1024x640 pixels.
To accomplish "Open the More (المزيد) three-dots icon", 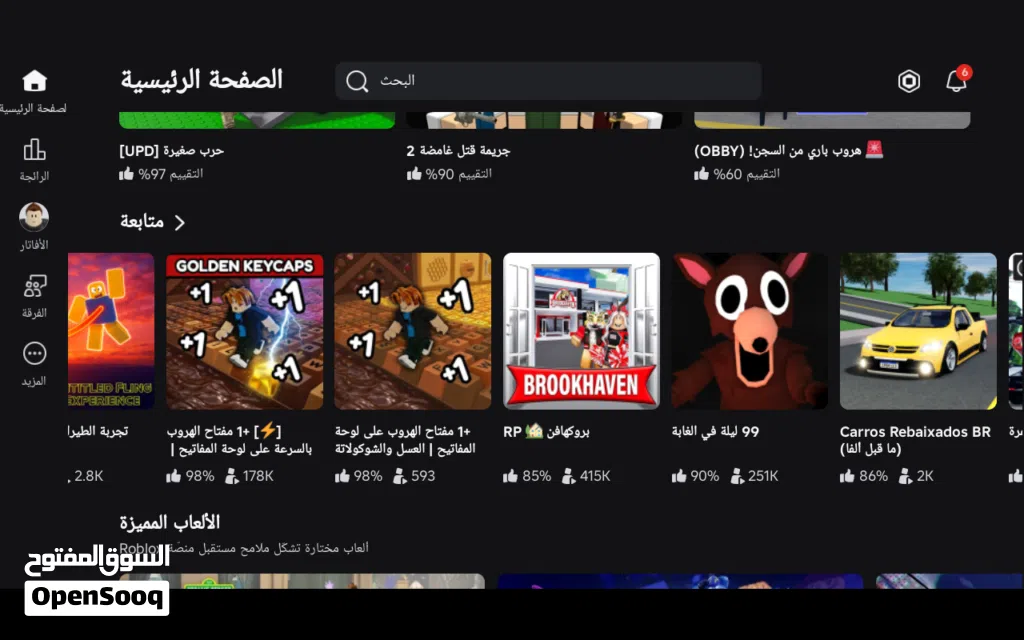I will (x=35, y=353).
